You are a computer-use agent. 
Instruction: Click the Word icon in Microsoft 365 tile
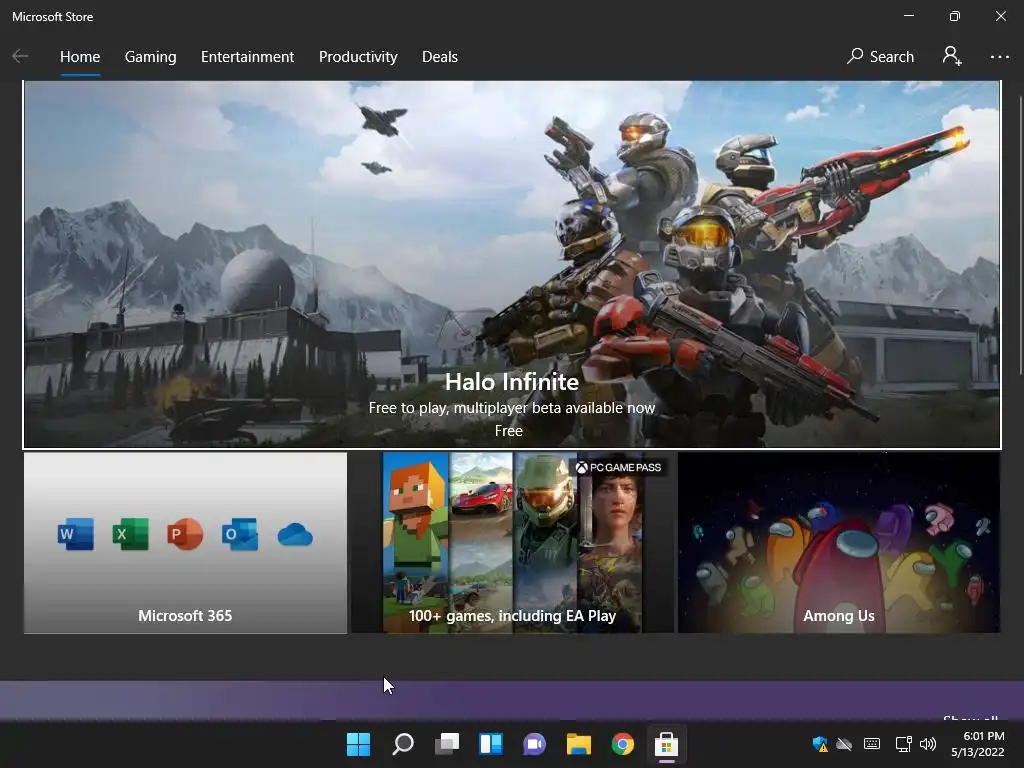point(76,534)
